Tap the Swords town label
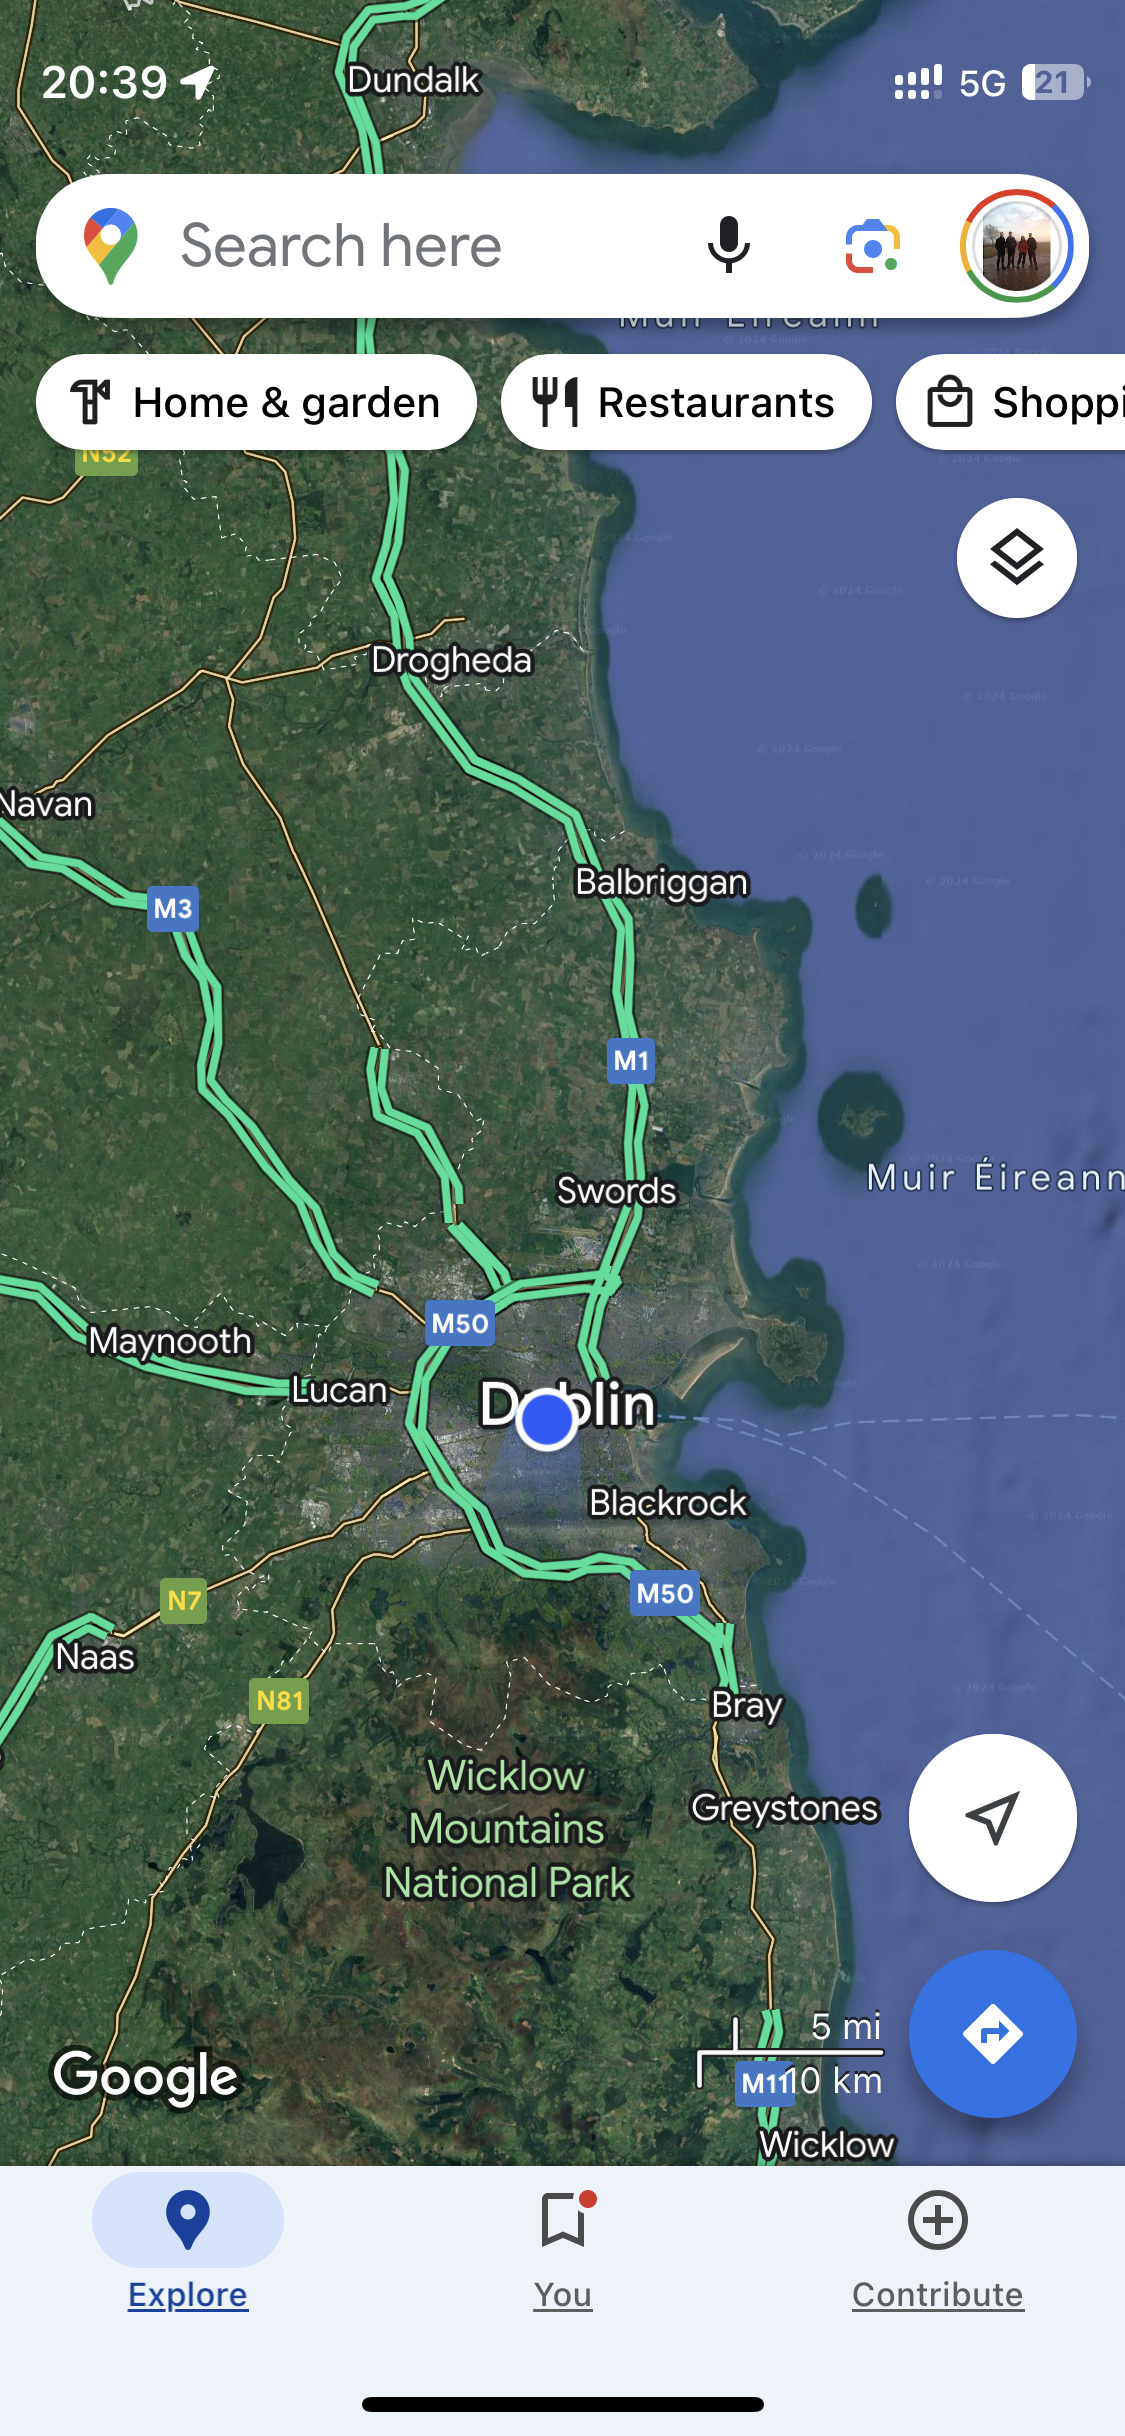The width and height of the screenshot is (1125, 2436). pos(617,1190)
